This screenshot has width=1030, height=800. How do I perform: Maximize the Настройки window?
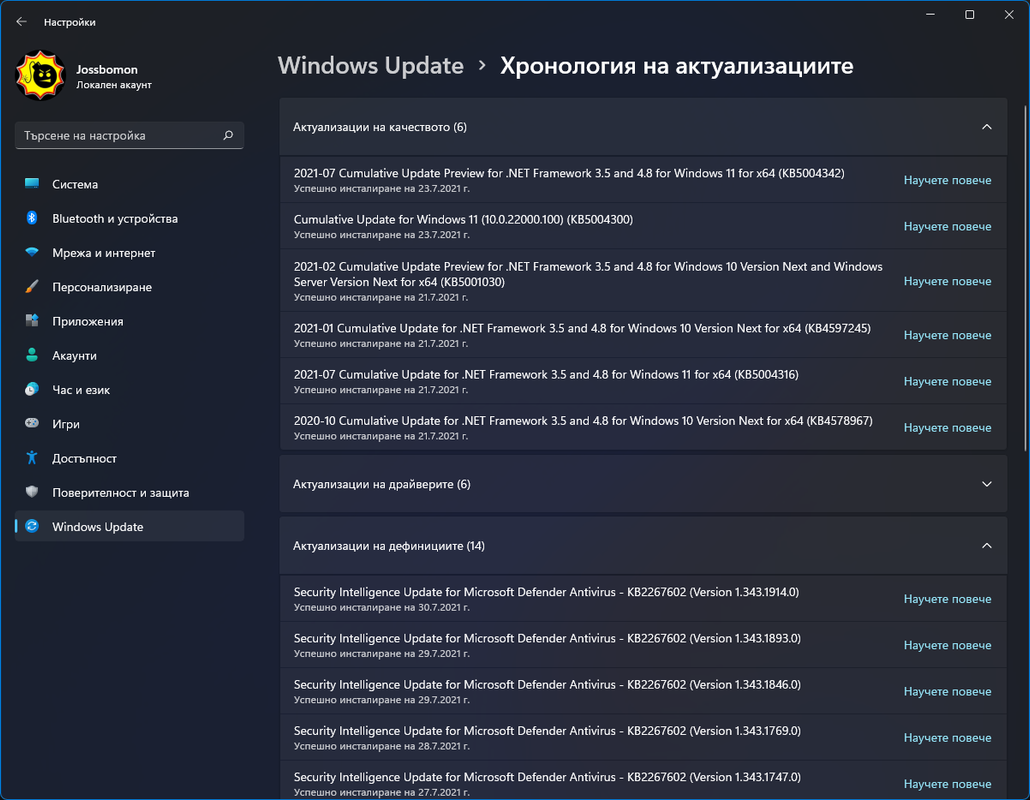970,14
